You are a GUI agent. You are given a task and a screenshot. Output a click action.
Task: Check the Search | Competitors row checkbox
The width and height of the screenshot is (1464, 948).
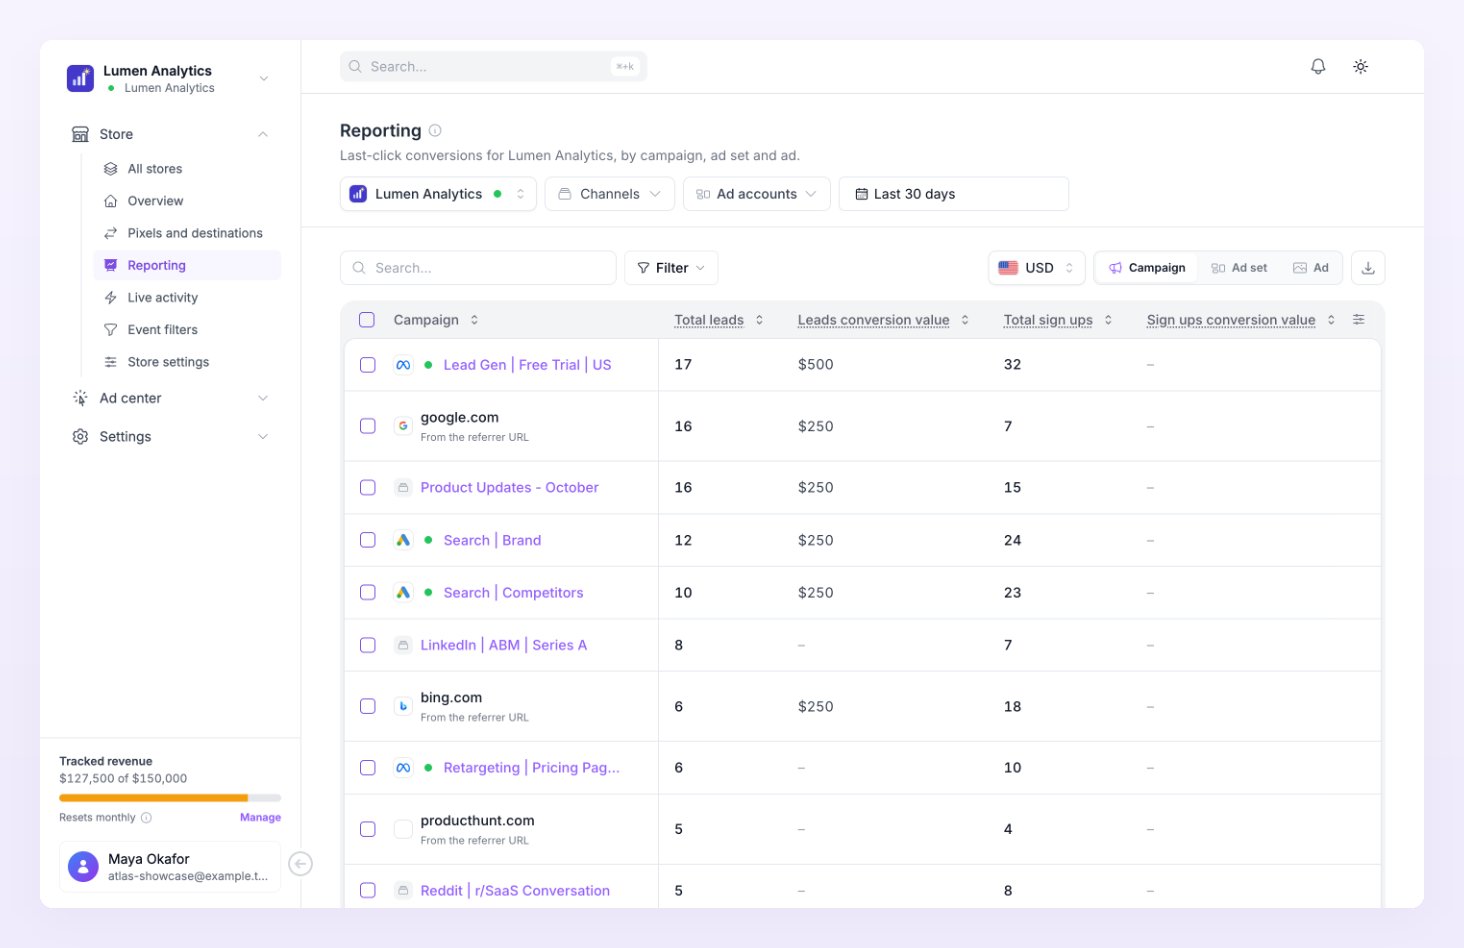click(368, 593)
